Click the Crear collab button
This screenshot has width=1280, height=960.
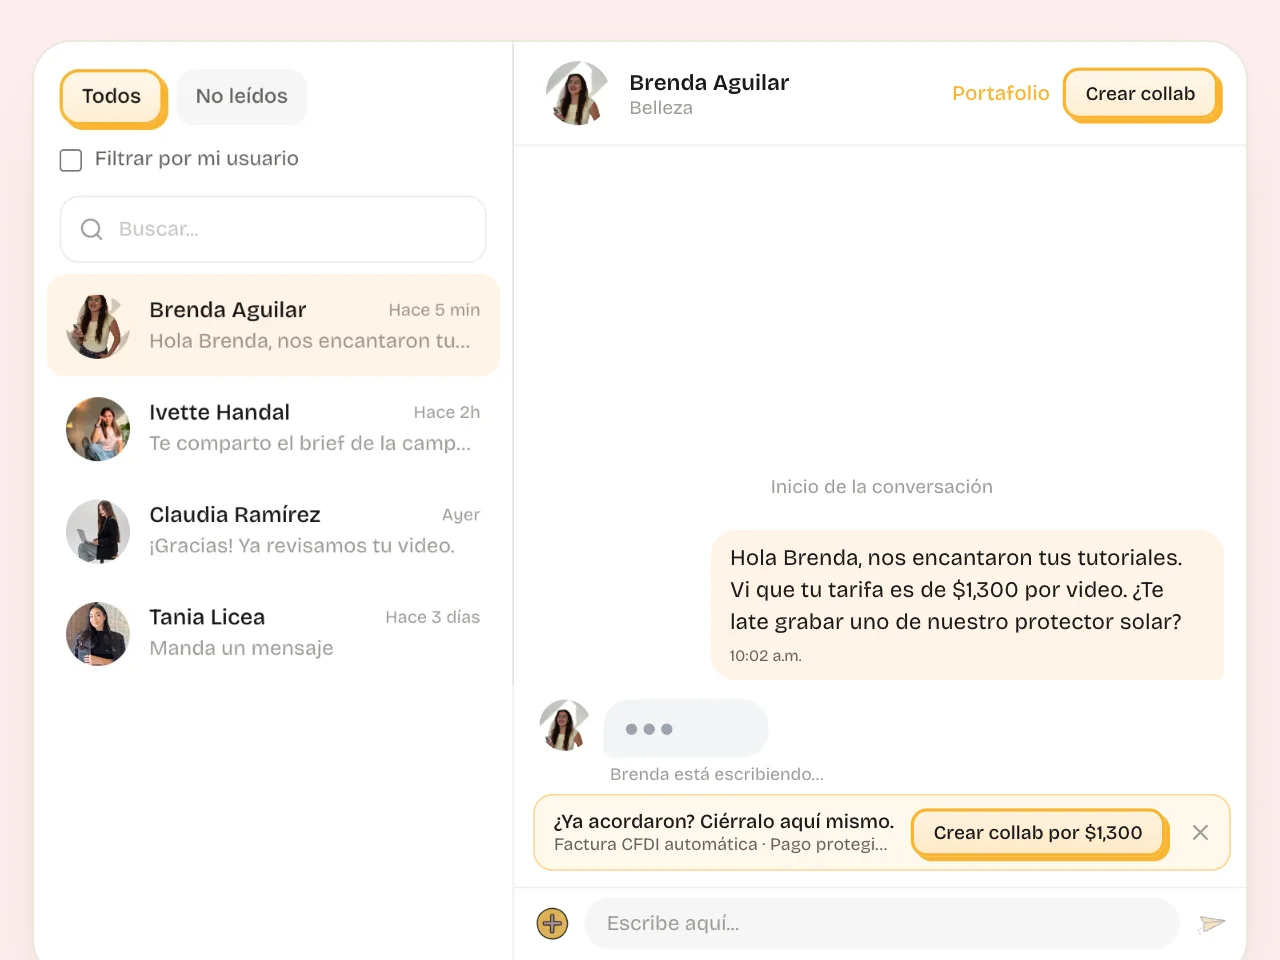1141,94
